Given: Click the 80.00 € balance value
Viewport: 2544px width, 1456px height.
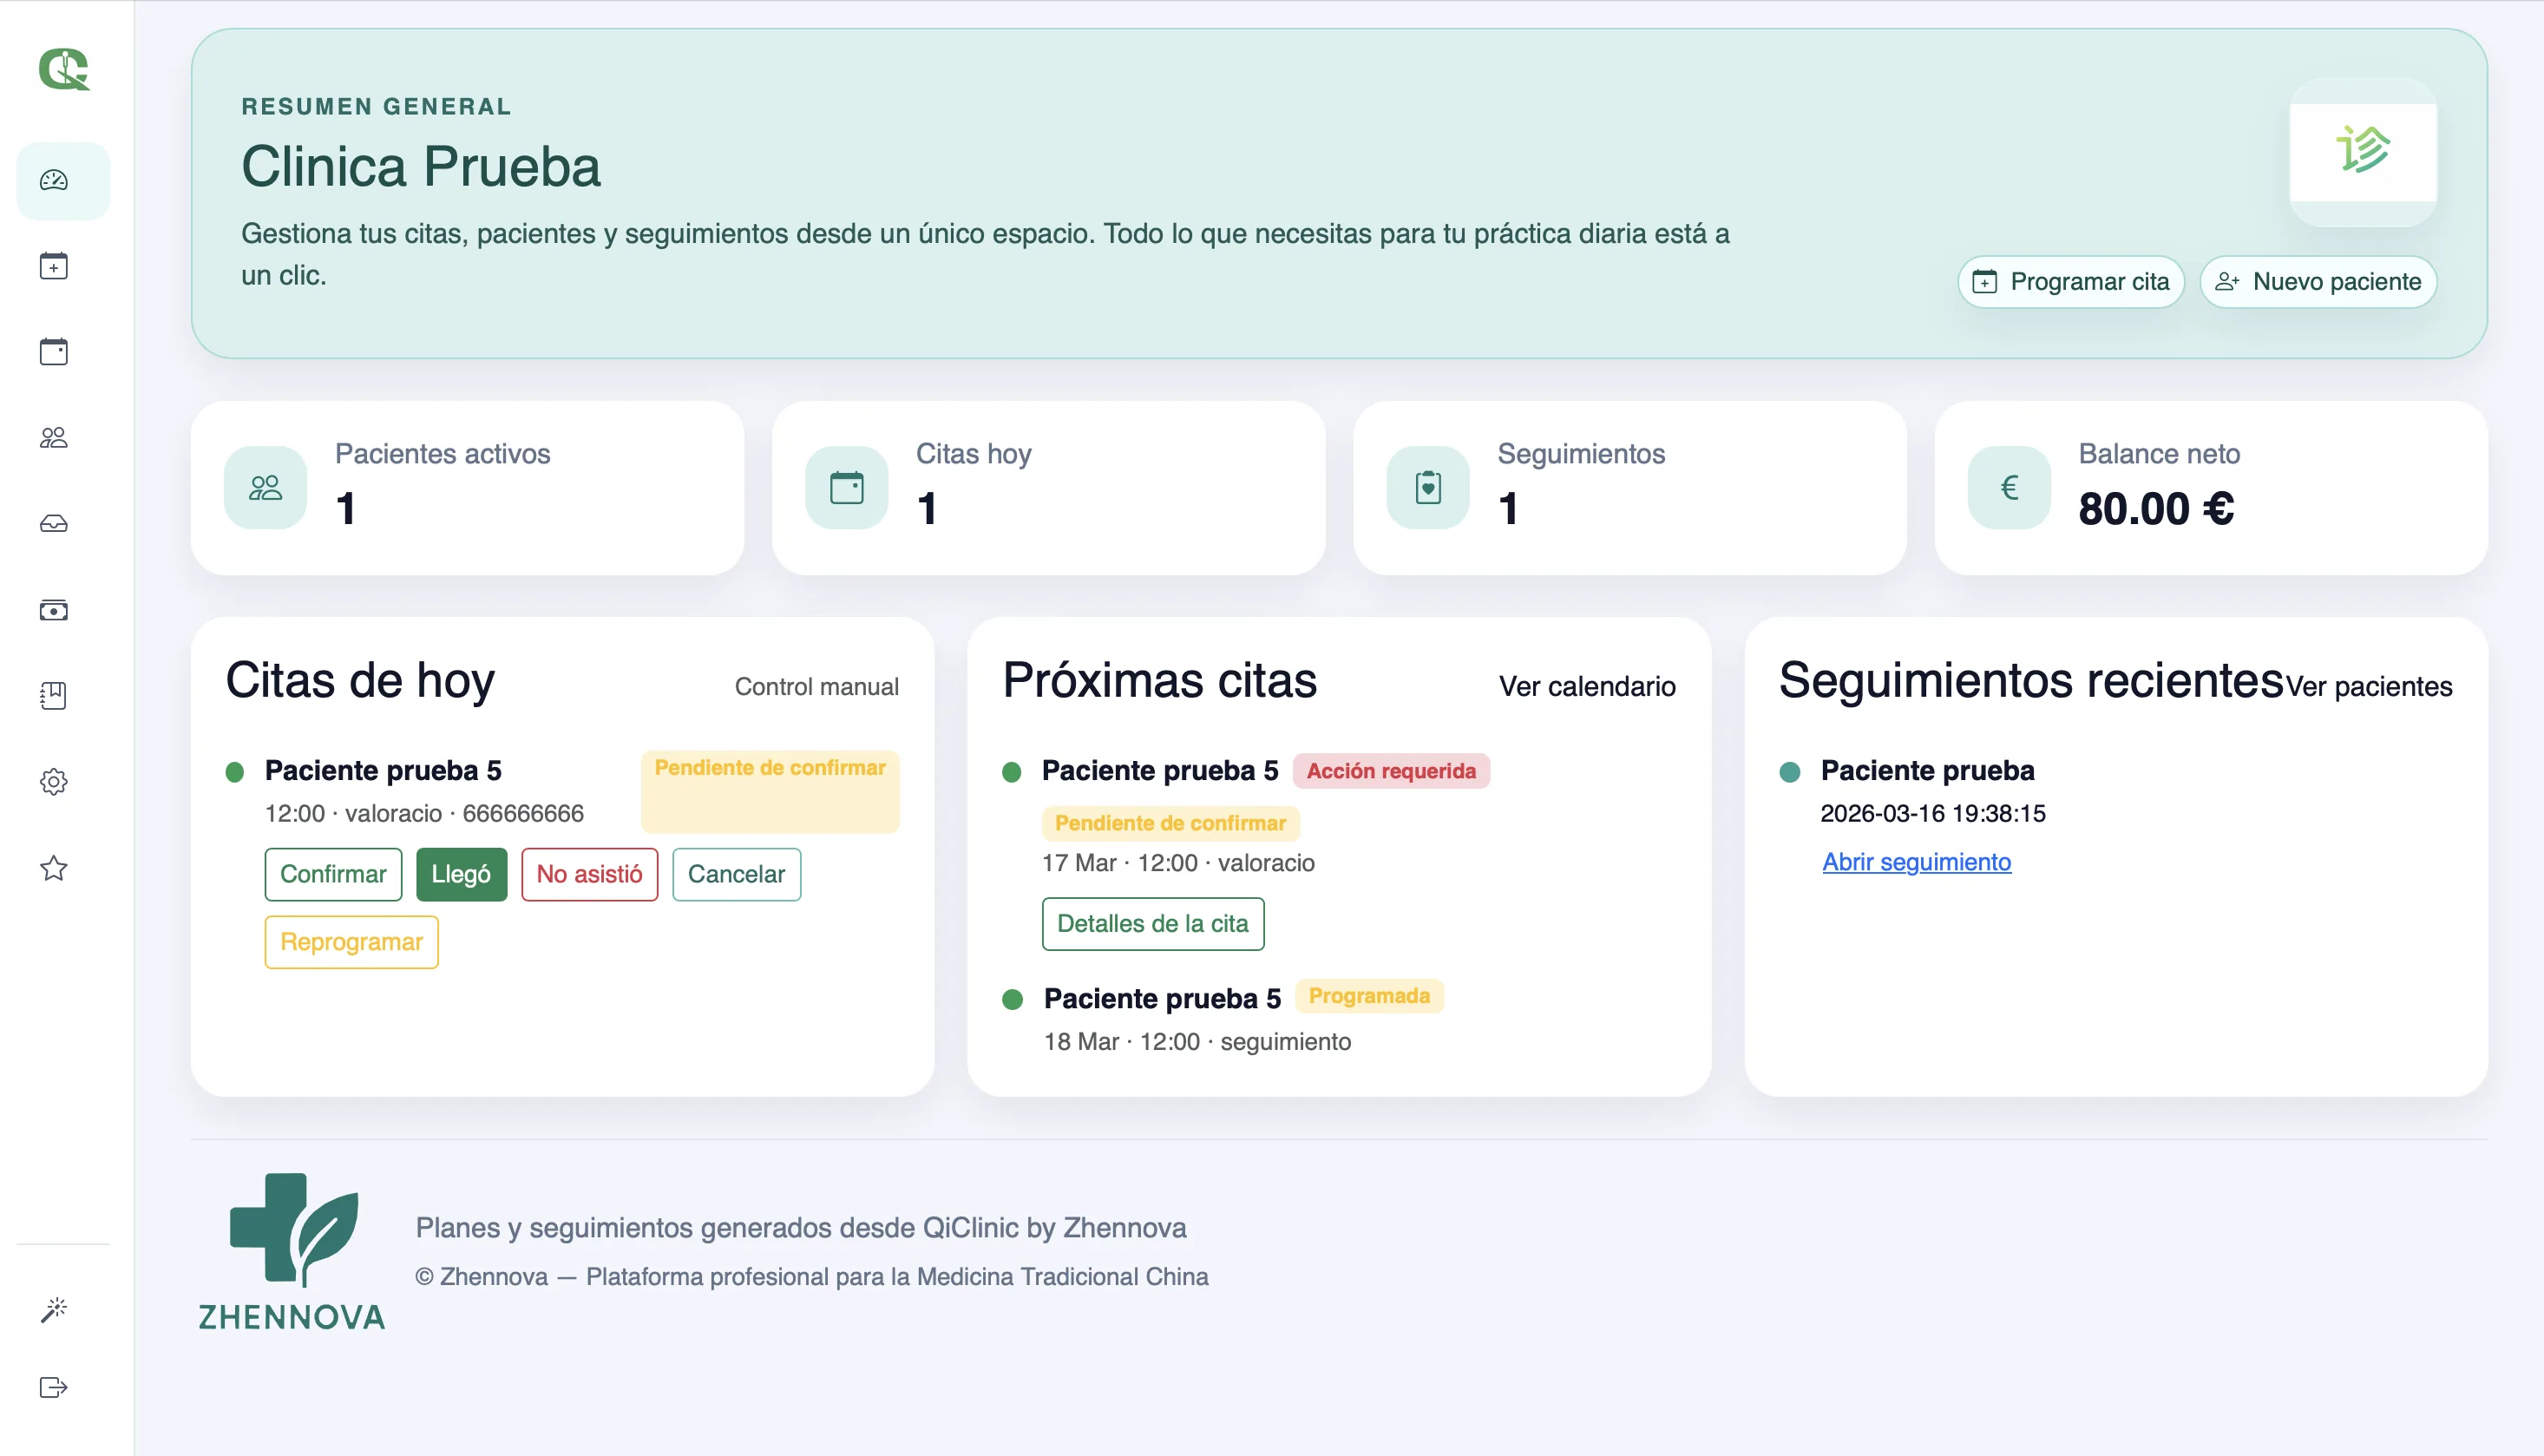Looking at the screenshot, I should pyautogui.click(x=2156, y=509).
